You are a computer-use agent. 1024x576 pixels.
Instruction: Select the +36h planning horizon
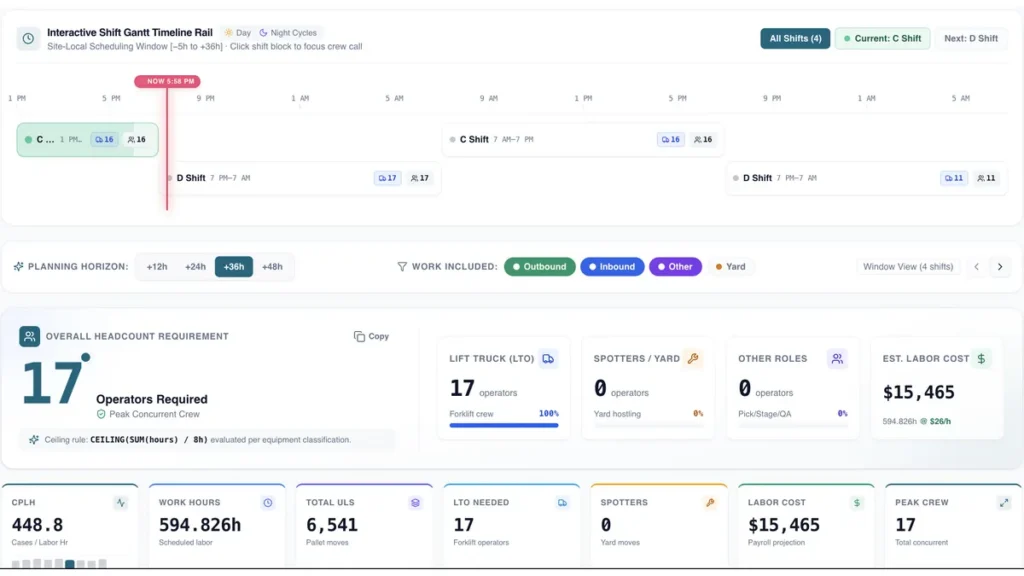pos(234,266)
